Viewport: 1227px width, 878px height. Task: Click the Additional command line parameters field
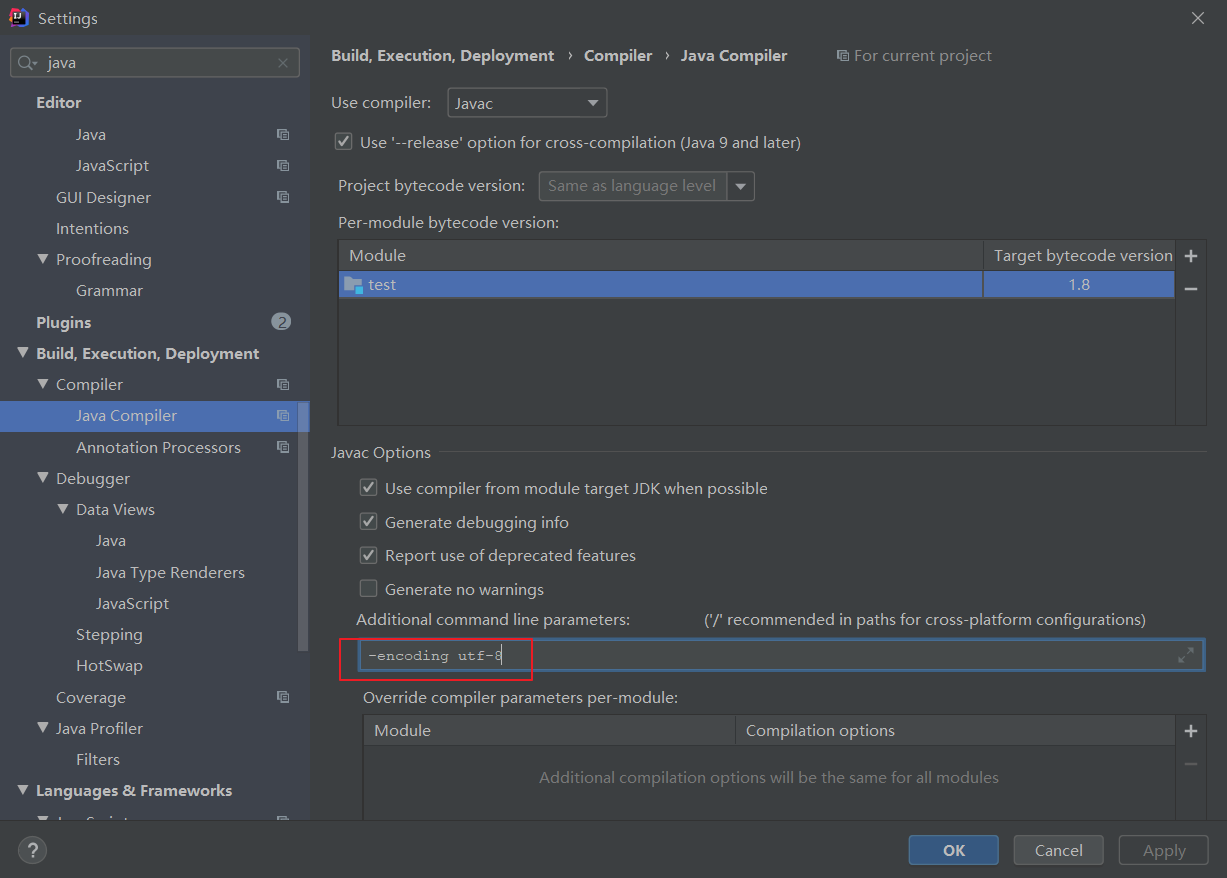click(781, 656)
